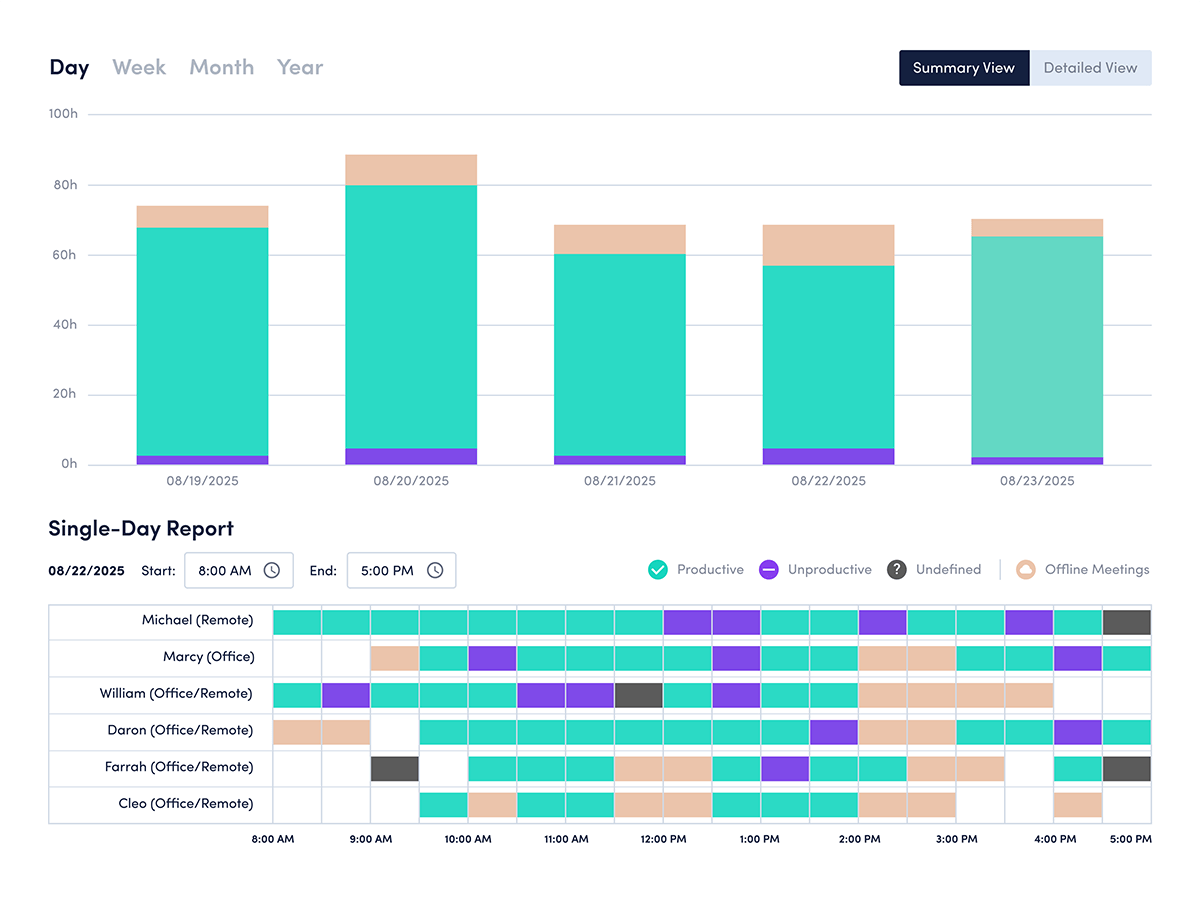Viewport: 1200px width, 900px height.
Task: Click the purple Unproductive legend icon
Action: 768,570
